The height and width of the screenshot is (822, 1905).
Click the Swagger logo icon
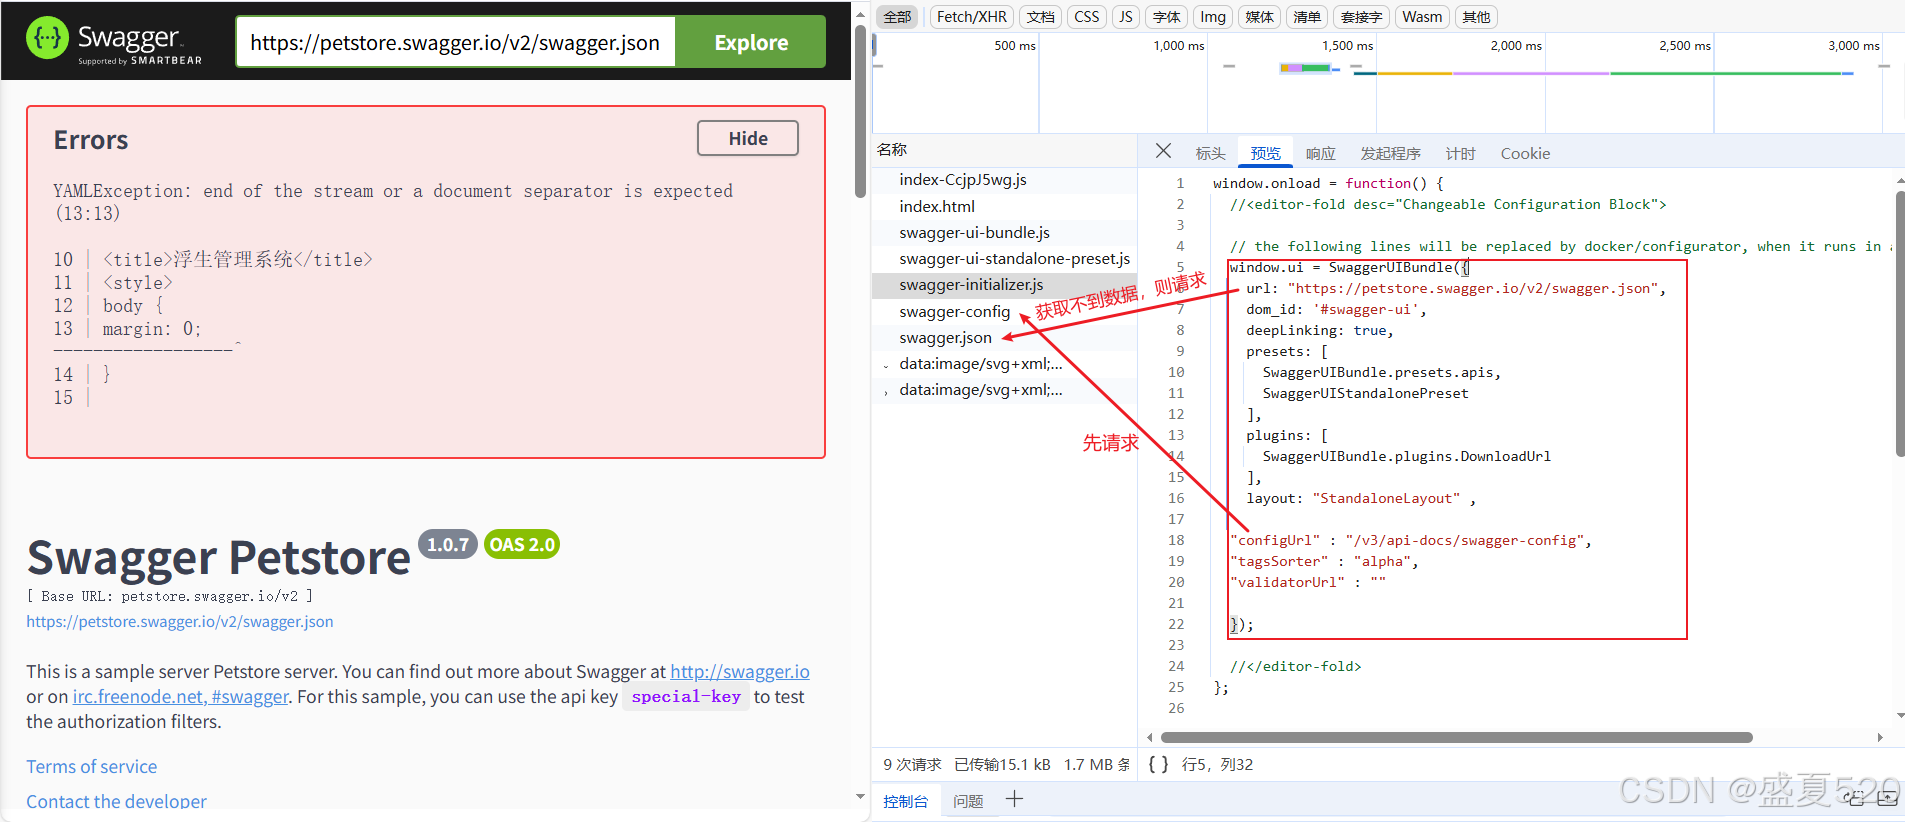[47, 39]
